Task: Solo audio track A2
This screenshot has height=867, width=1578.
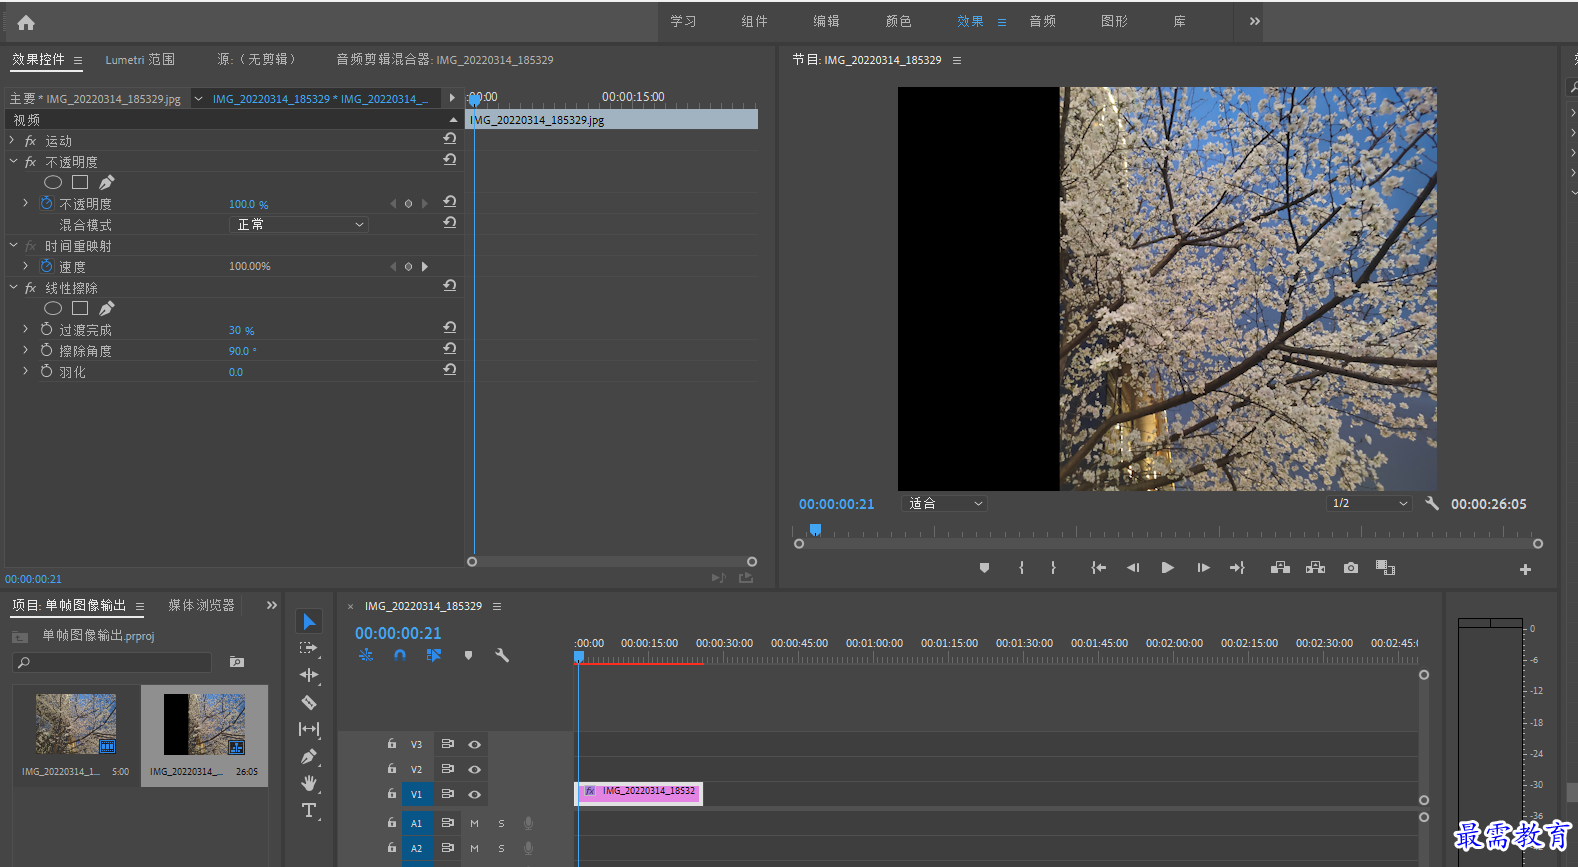Action: 501,848
